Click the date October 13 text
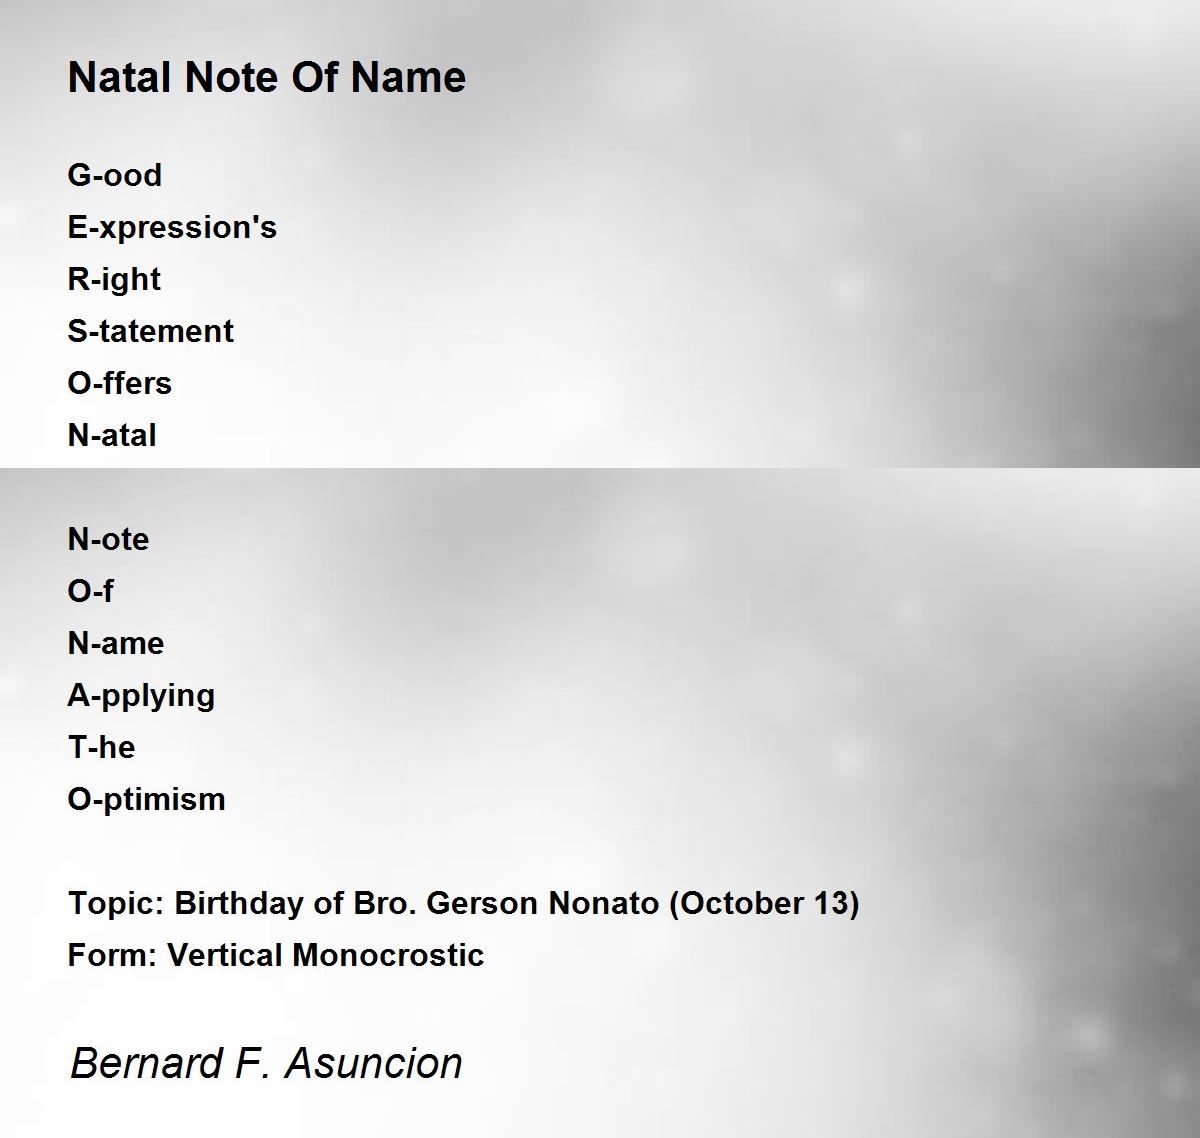 click(765, 904)
